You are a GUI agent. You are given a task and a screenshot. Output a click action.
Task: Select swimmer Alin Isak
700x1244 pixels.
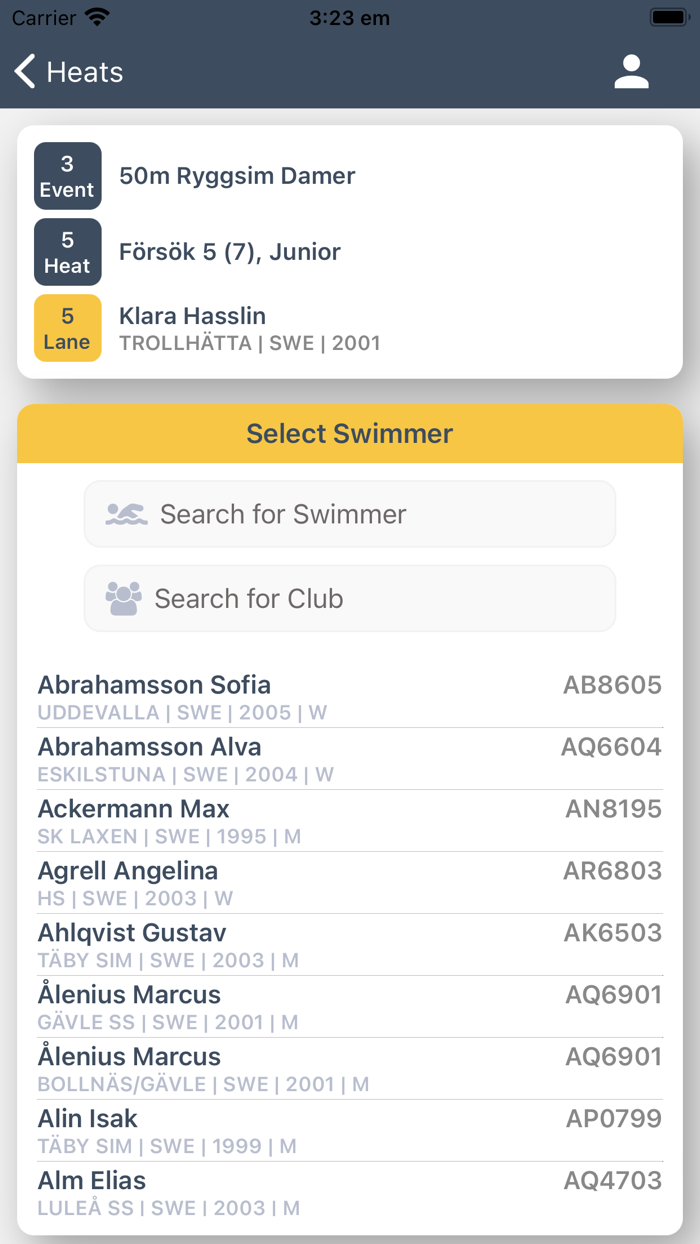(x=350, y=1131)
